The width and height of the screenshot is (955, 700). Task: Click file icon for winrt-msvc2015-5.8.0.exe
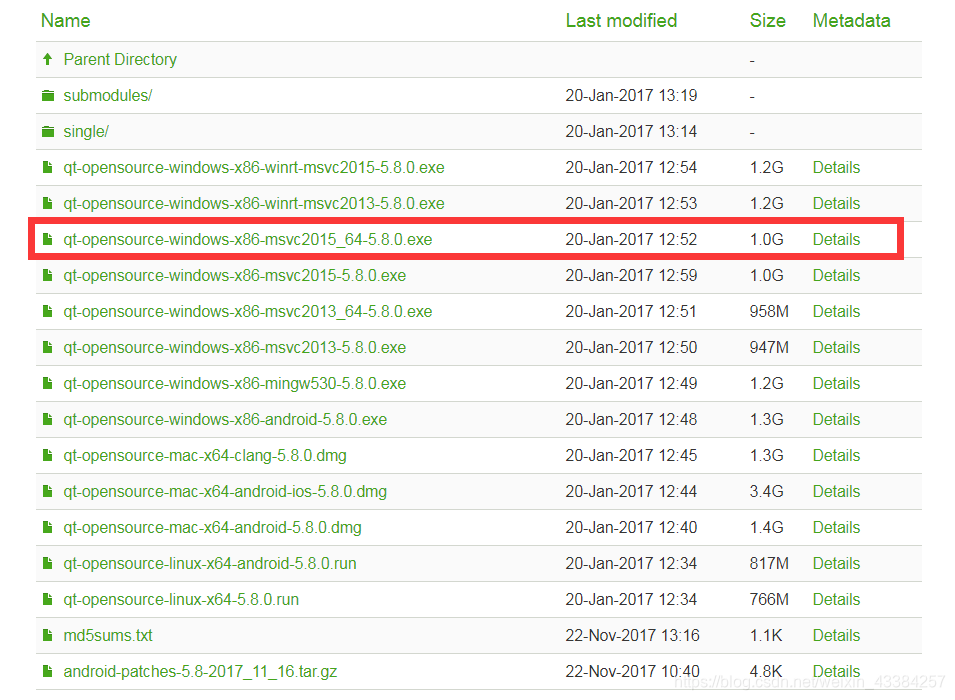point(48,168)
